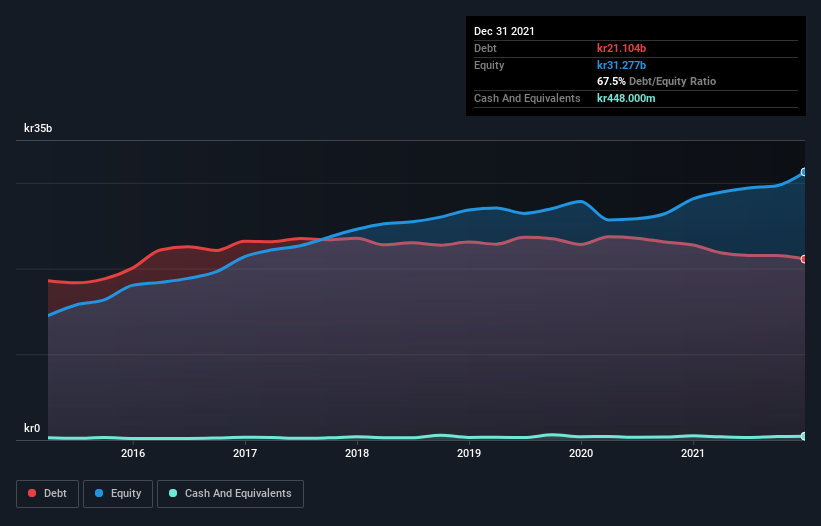Click the kr31.277b equity value

pos(622,65)
